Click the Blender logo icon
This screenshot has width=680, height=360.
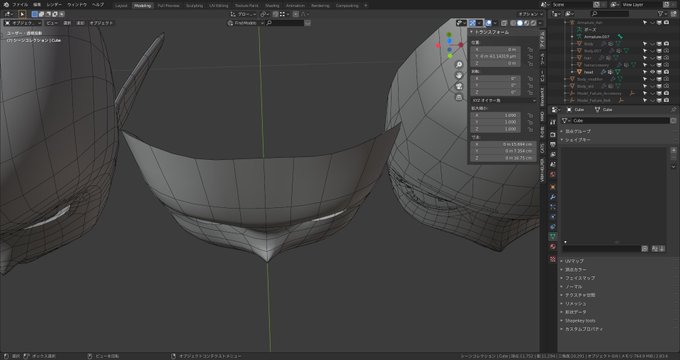[x=6, y=5]
